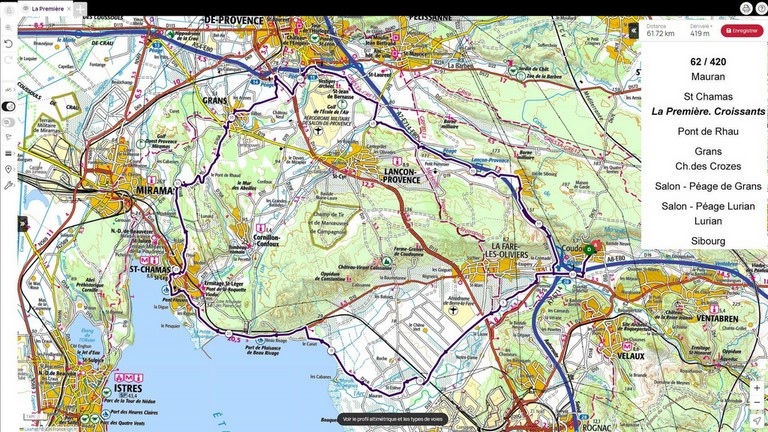
Task: Close the La Première tab
Action: click(67, 8)
